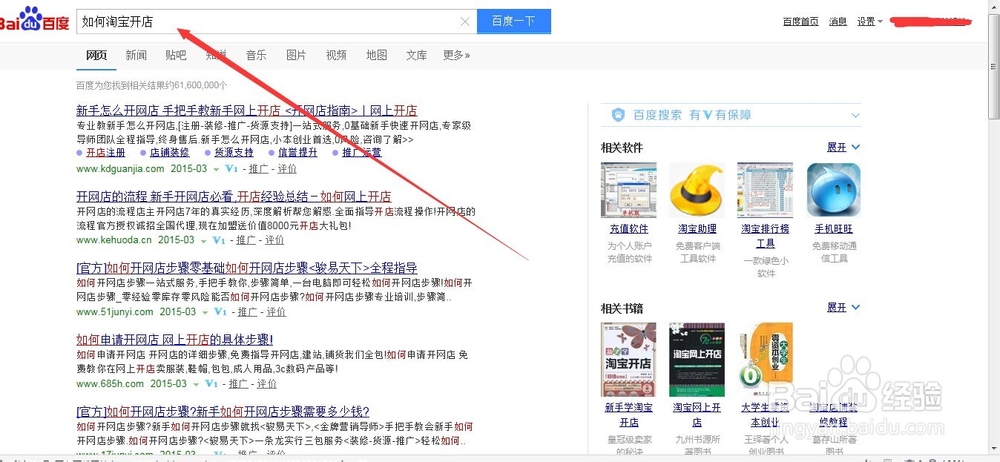The height and width of the screenshot is (462, 1000).
Task: Open 手机旺旺 blue icon
Action: click(x=833, y=190)
